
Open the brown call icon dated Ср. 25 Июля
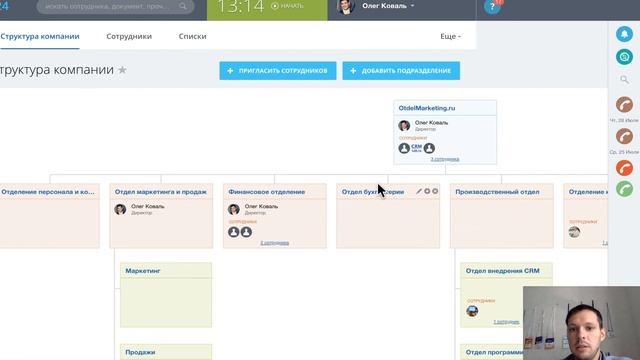(x=624, y=136)
